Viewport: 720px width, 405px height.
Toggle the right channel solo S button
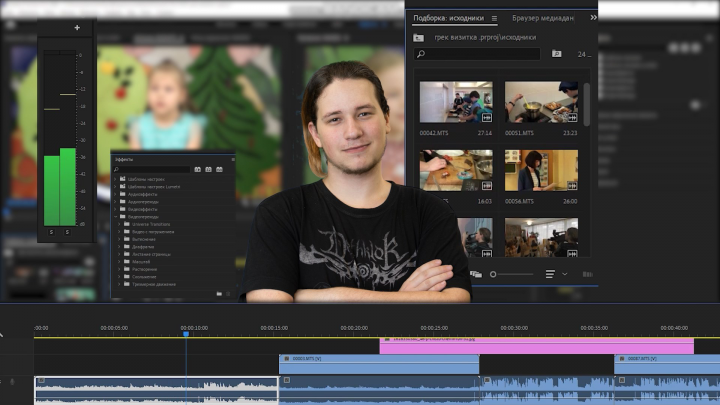68,232
